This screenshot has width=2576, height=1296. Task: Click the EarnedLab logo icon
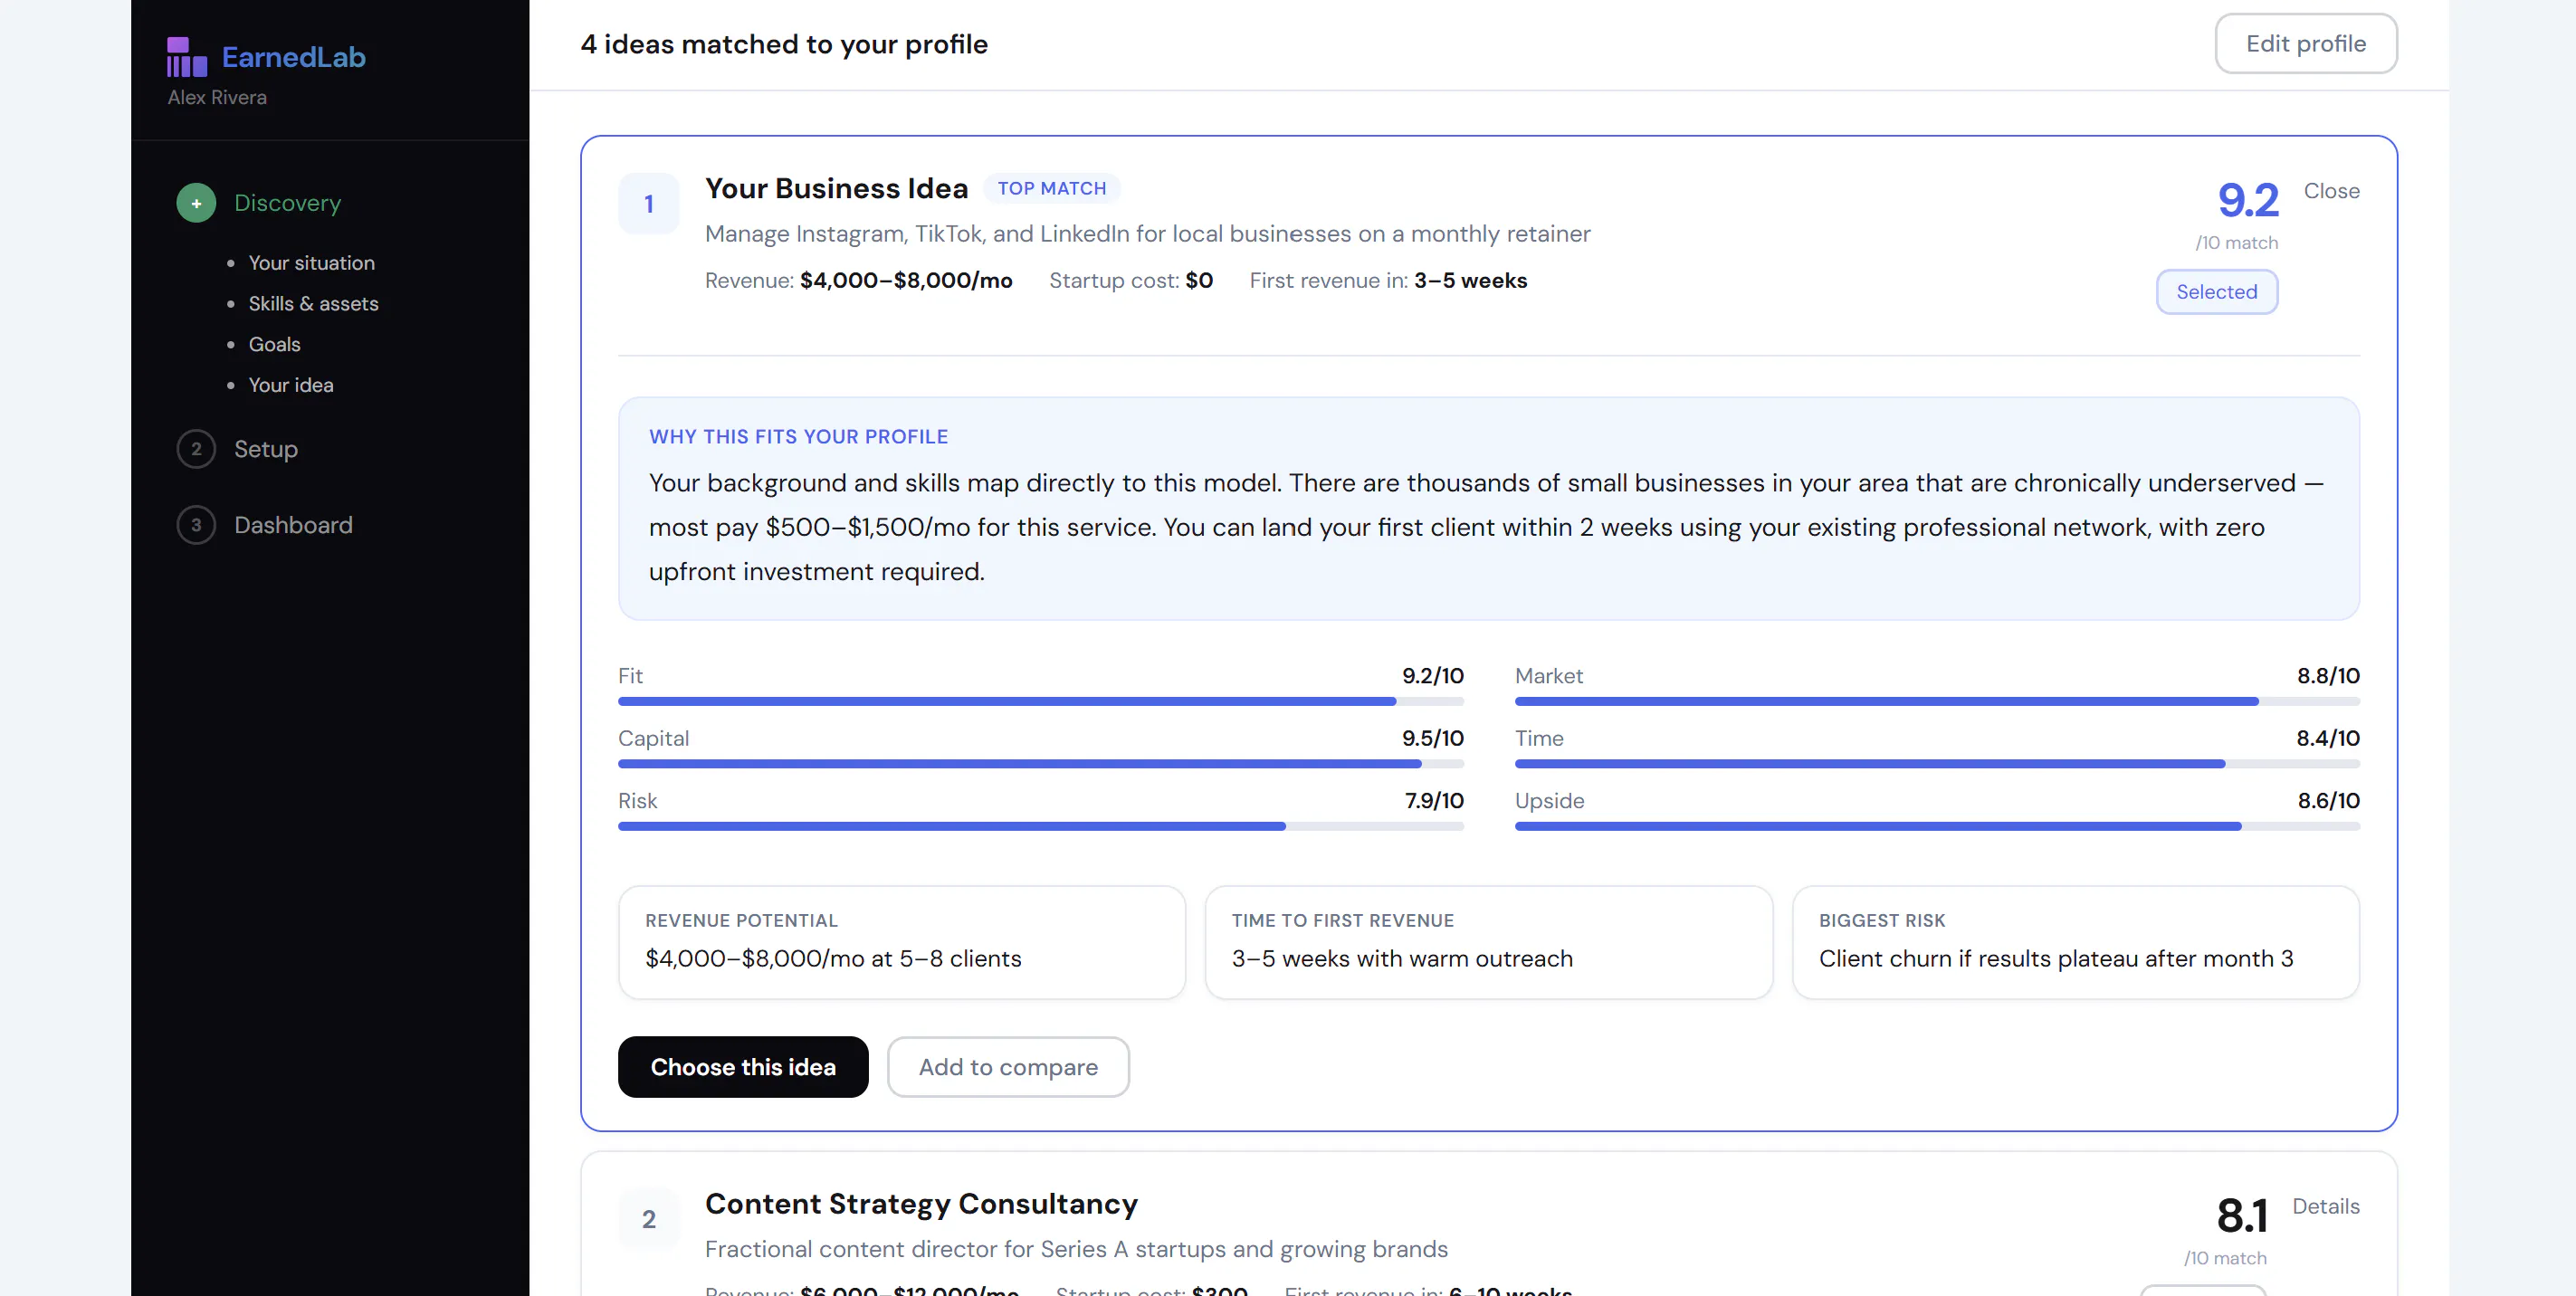187,57
